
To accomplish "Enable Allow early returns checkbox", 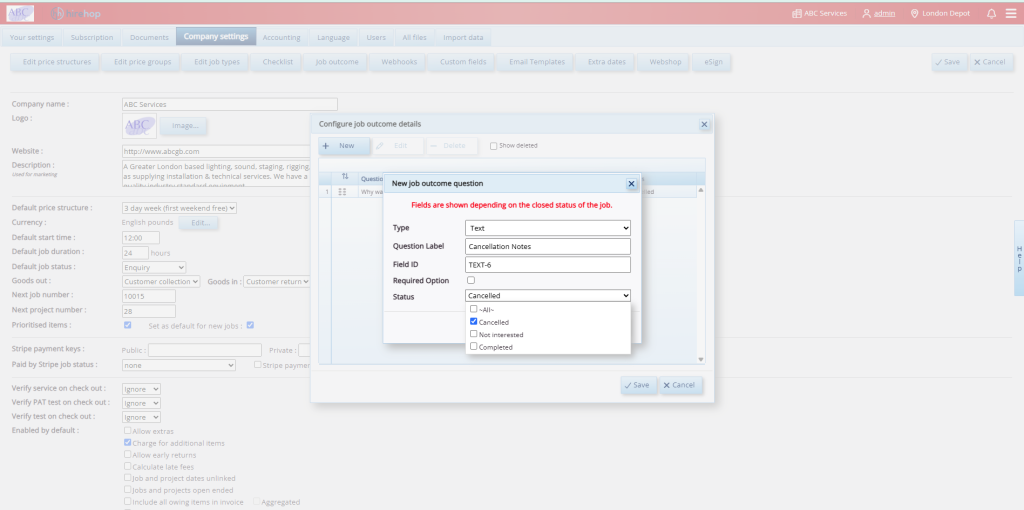I will (x=127, y=454).
